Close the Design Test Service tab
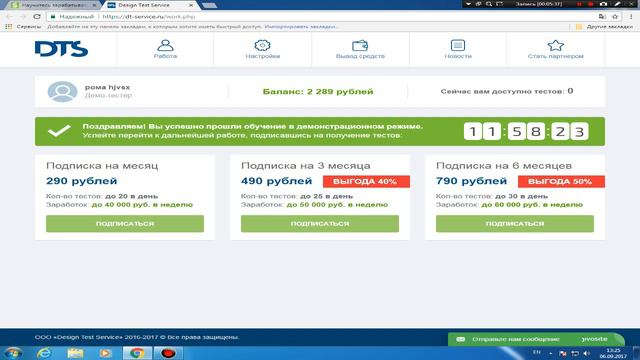 pos(191,5)
